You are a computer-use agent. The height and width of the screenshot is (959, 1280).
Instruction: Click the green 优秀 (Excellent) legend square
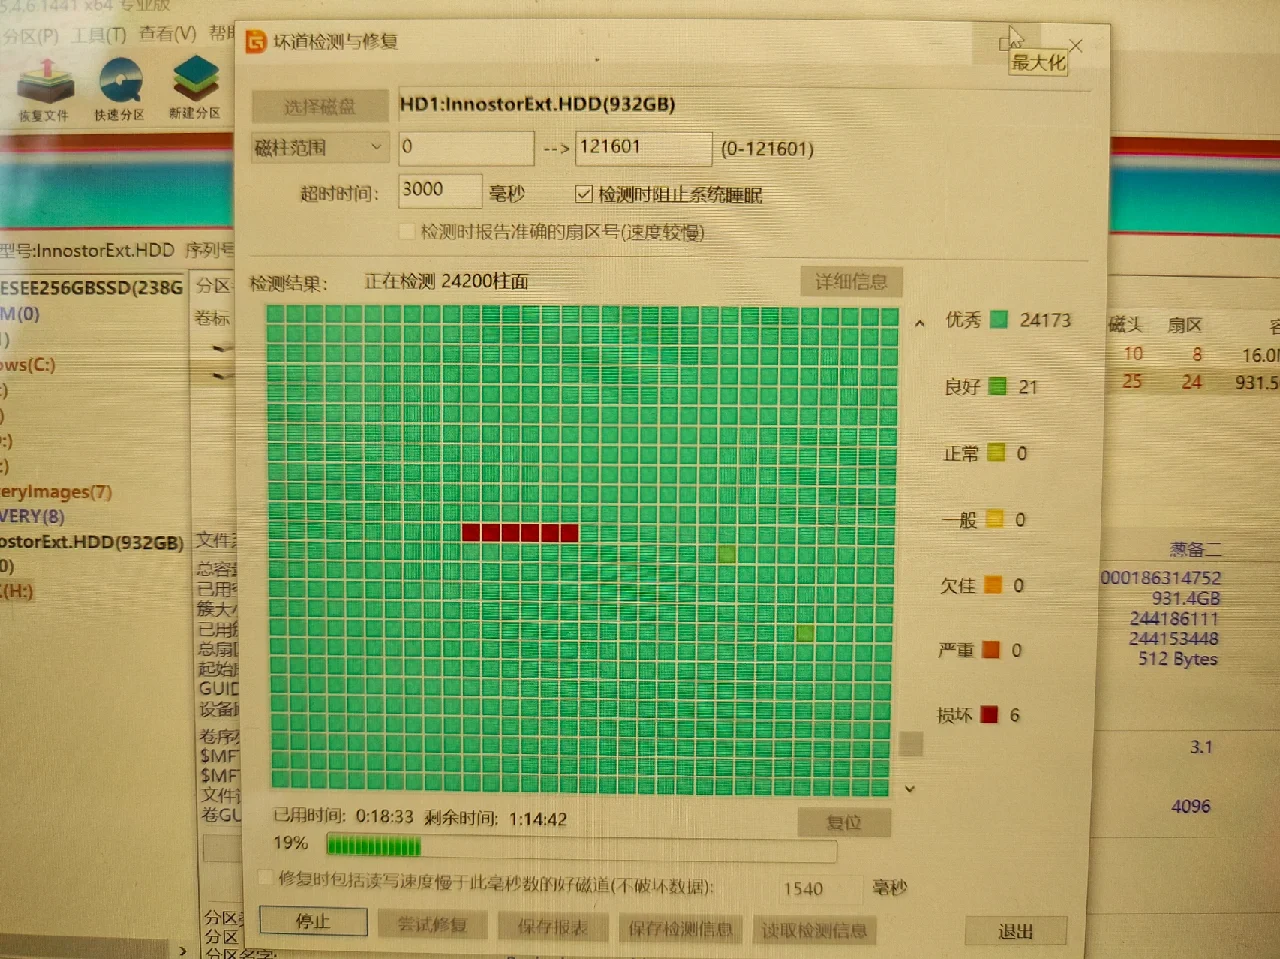click(999, 320)
